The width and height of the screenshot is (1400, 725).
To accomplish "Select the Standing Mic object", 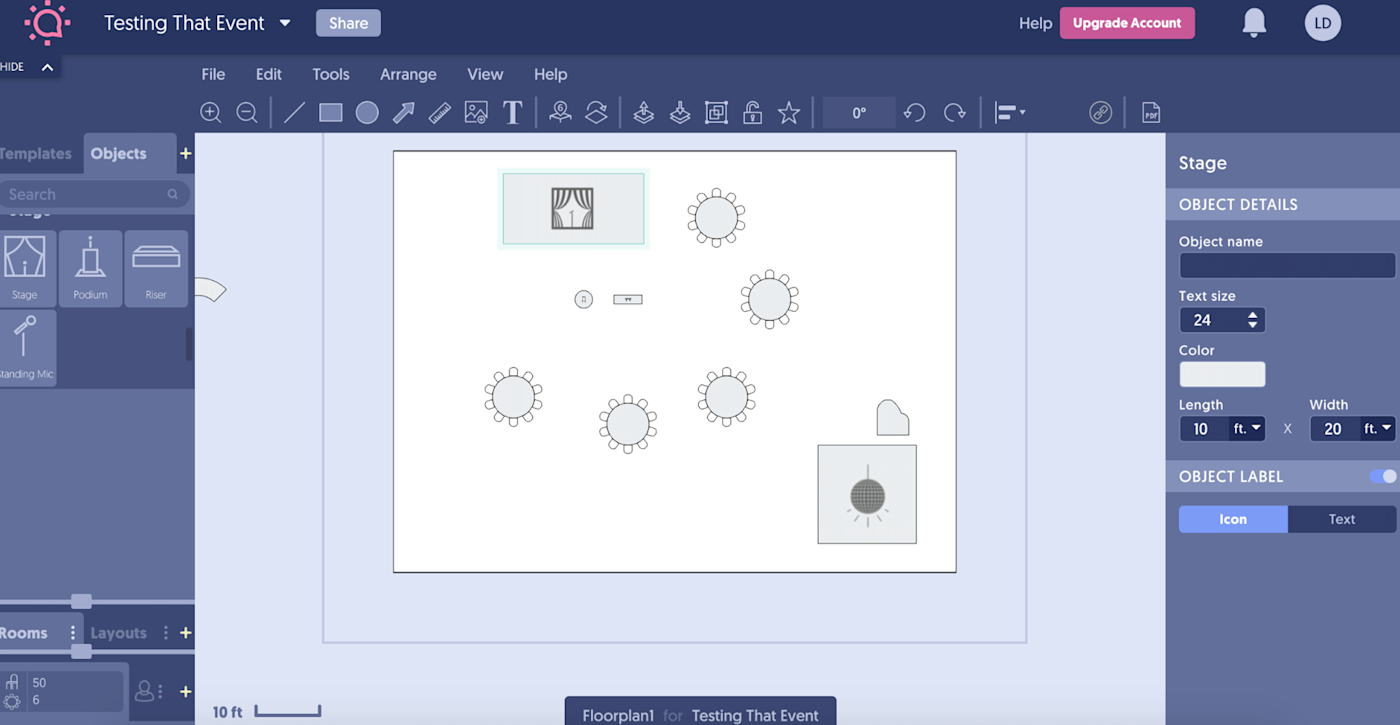I will coord(28,347).
